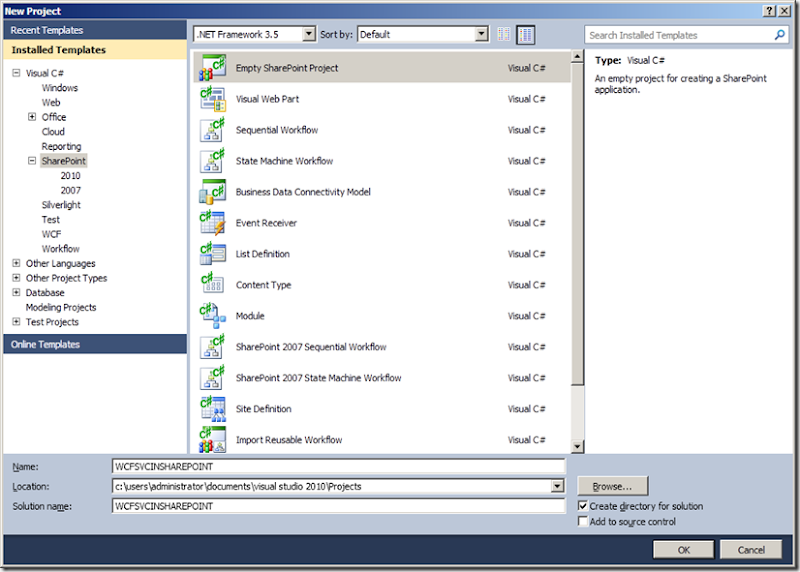Open the Recent Templates section
Viewport: 800px width, 572px height.
point(95,30)
